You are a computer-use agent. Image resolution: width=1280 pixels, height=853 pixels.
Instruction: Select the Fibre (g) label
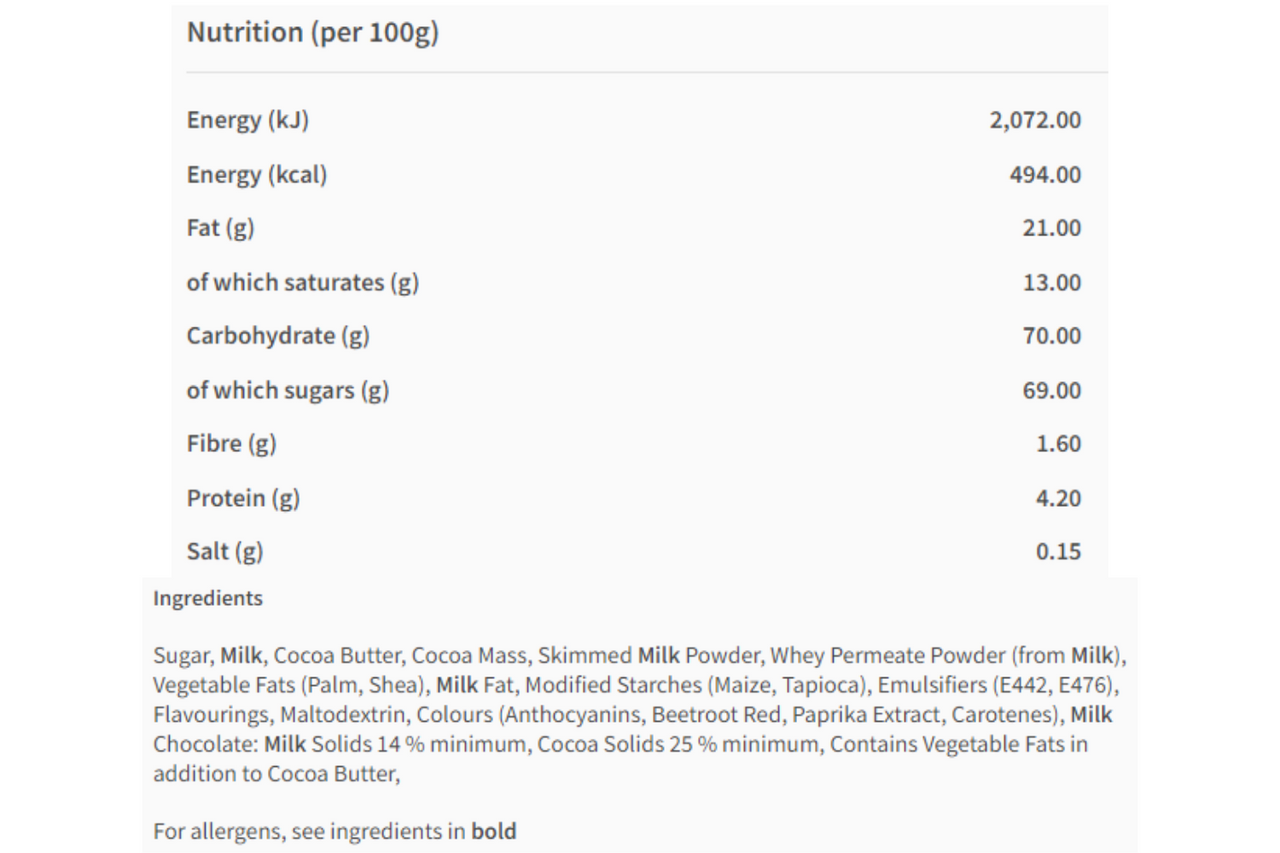[232, 444]
